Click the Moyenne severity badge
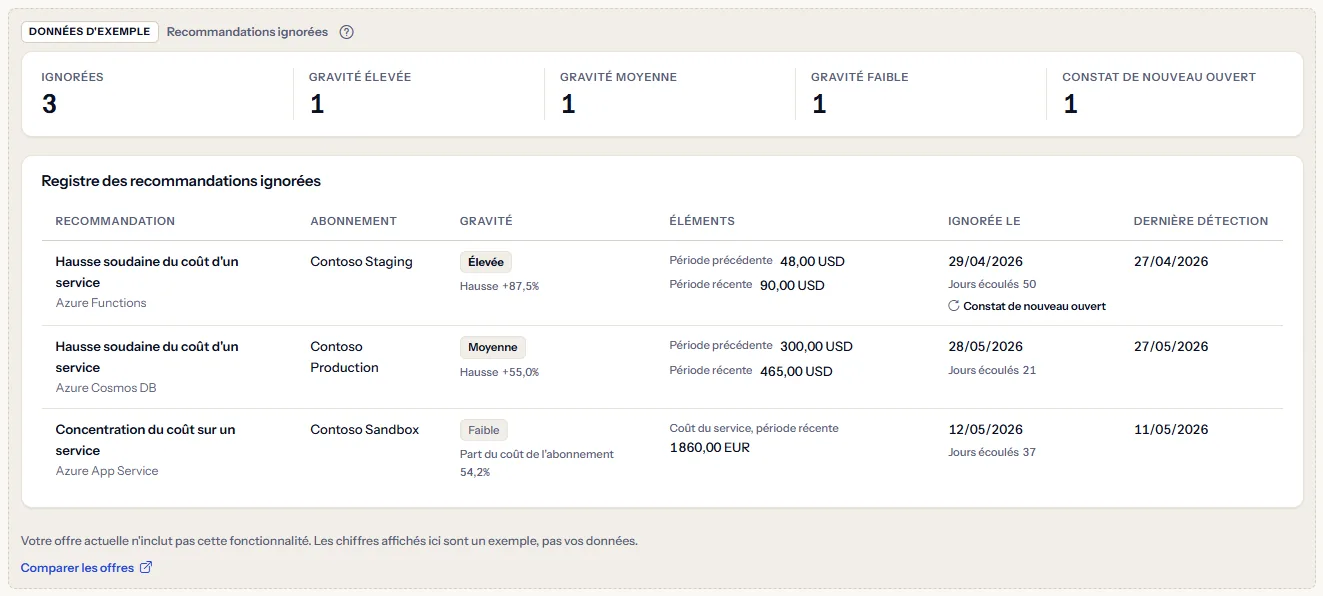Image resolution: width=1323 pixels, height=596 pixels. click(493, 347)
